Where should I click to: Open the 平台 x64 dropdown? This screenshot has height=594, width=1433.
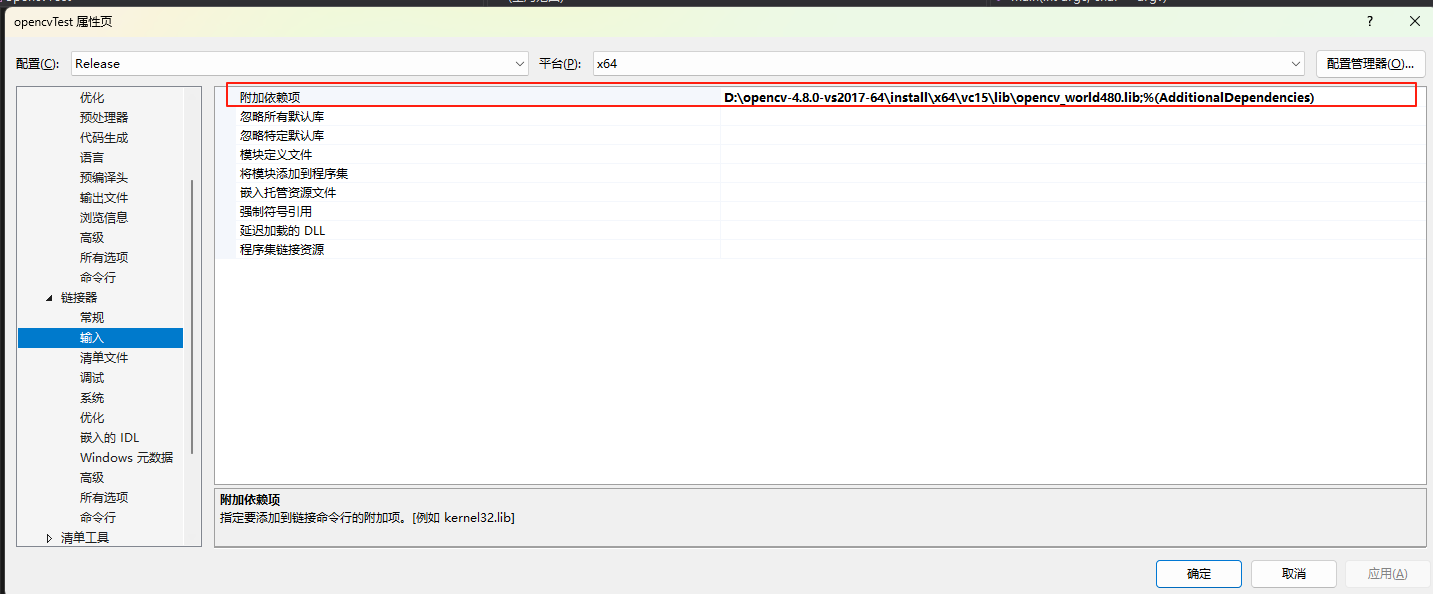(1296, 63)
